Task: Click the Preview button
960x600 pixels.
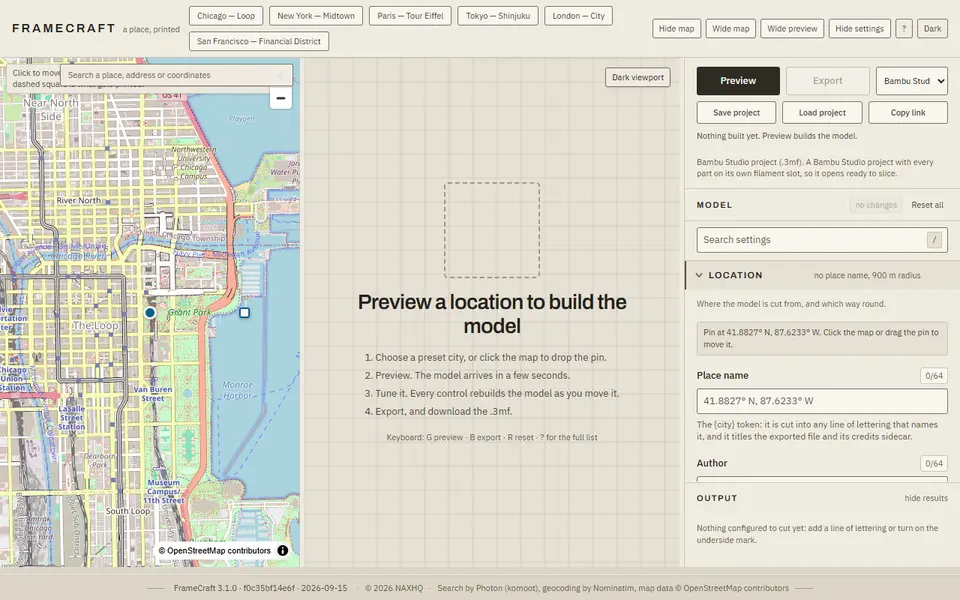Action: [738, 81]
